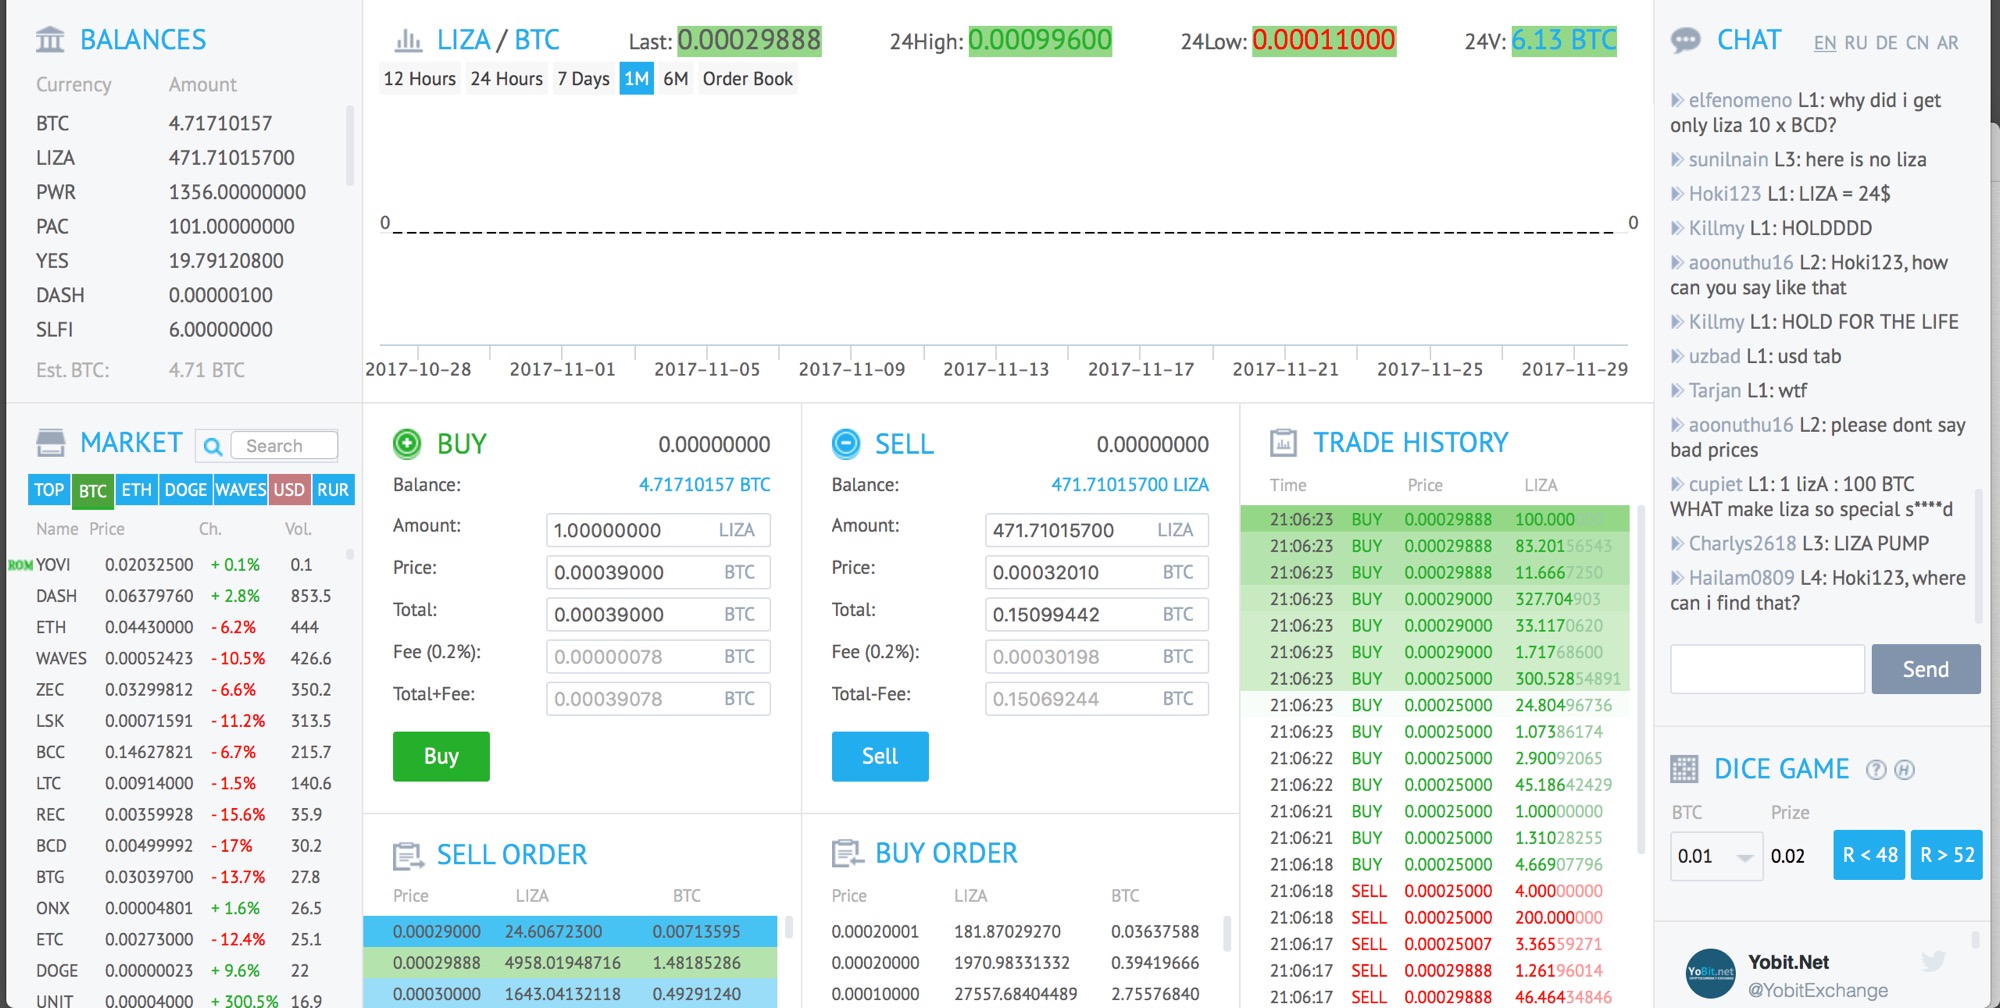Send the chat message

[x=1926, y=669]
